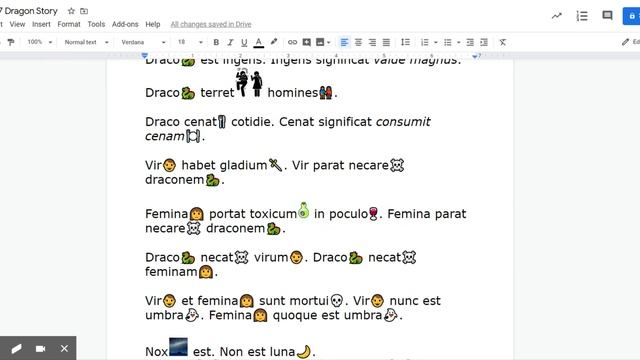Open editing mode pencil

tap(625, 42)
